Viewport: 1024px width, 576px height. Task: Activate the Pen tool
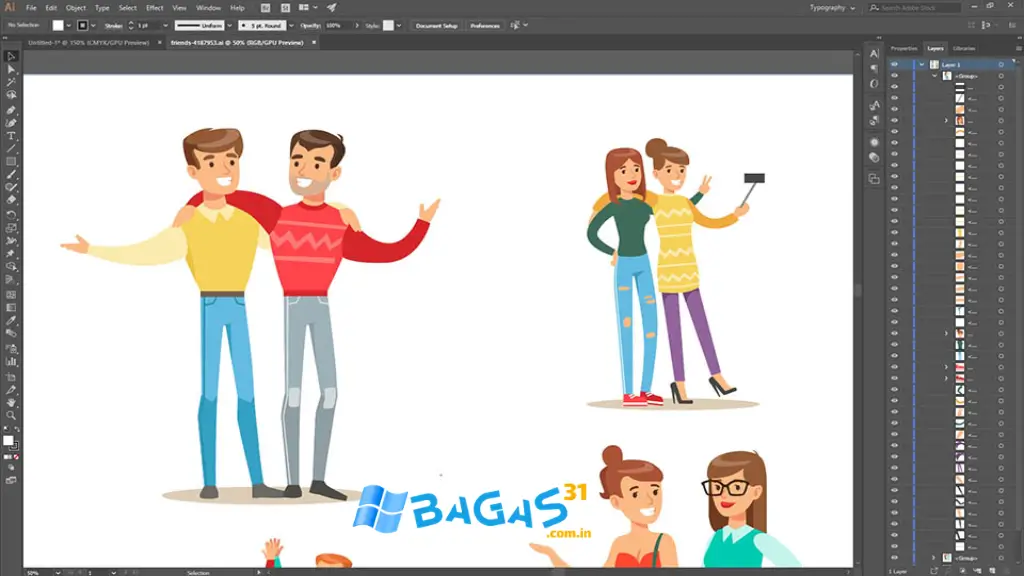[x=11, y=112]
